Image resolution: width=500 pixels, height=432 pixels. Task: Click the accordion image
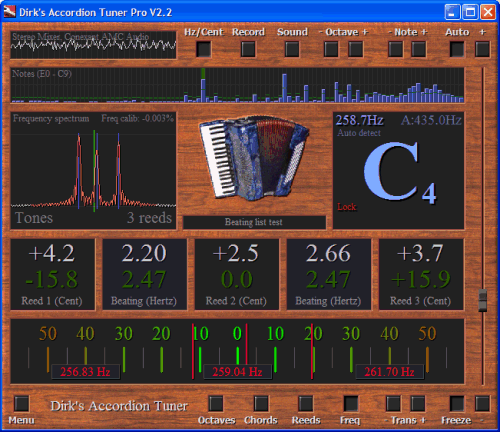coord(254,158)
